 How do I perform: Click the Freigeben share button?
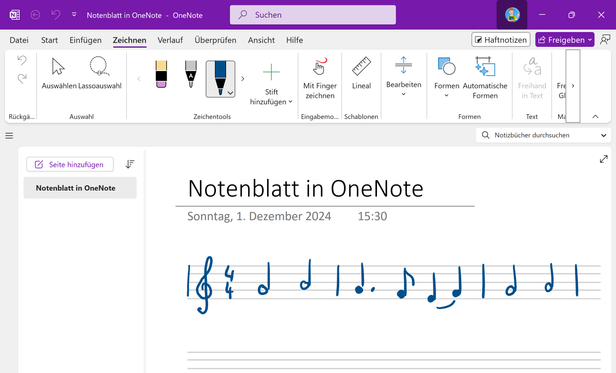[565, 40]
